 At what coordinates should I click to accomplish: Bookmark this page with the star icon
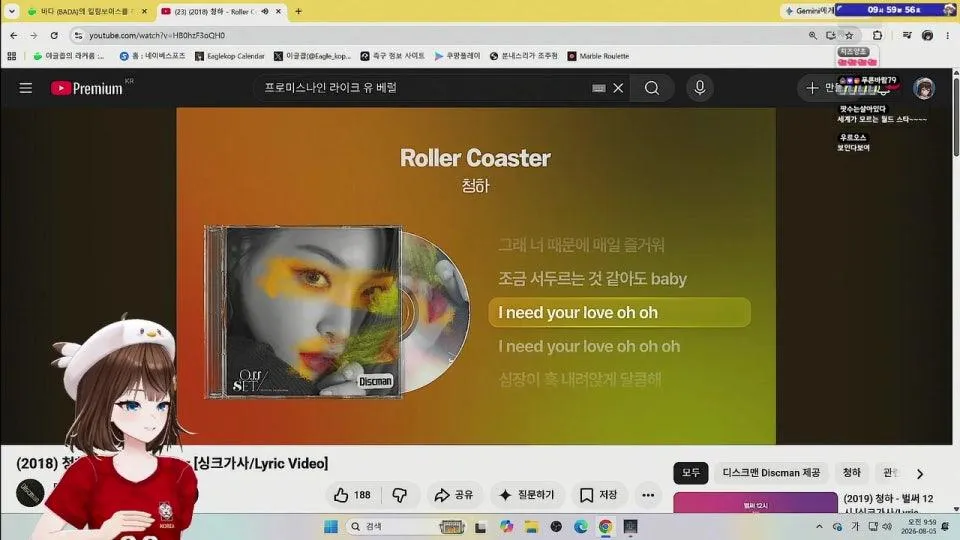tap(849, 36)
